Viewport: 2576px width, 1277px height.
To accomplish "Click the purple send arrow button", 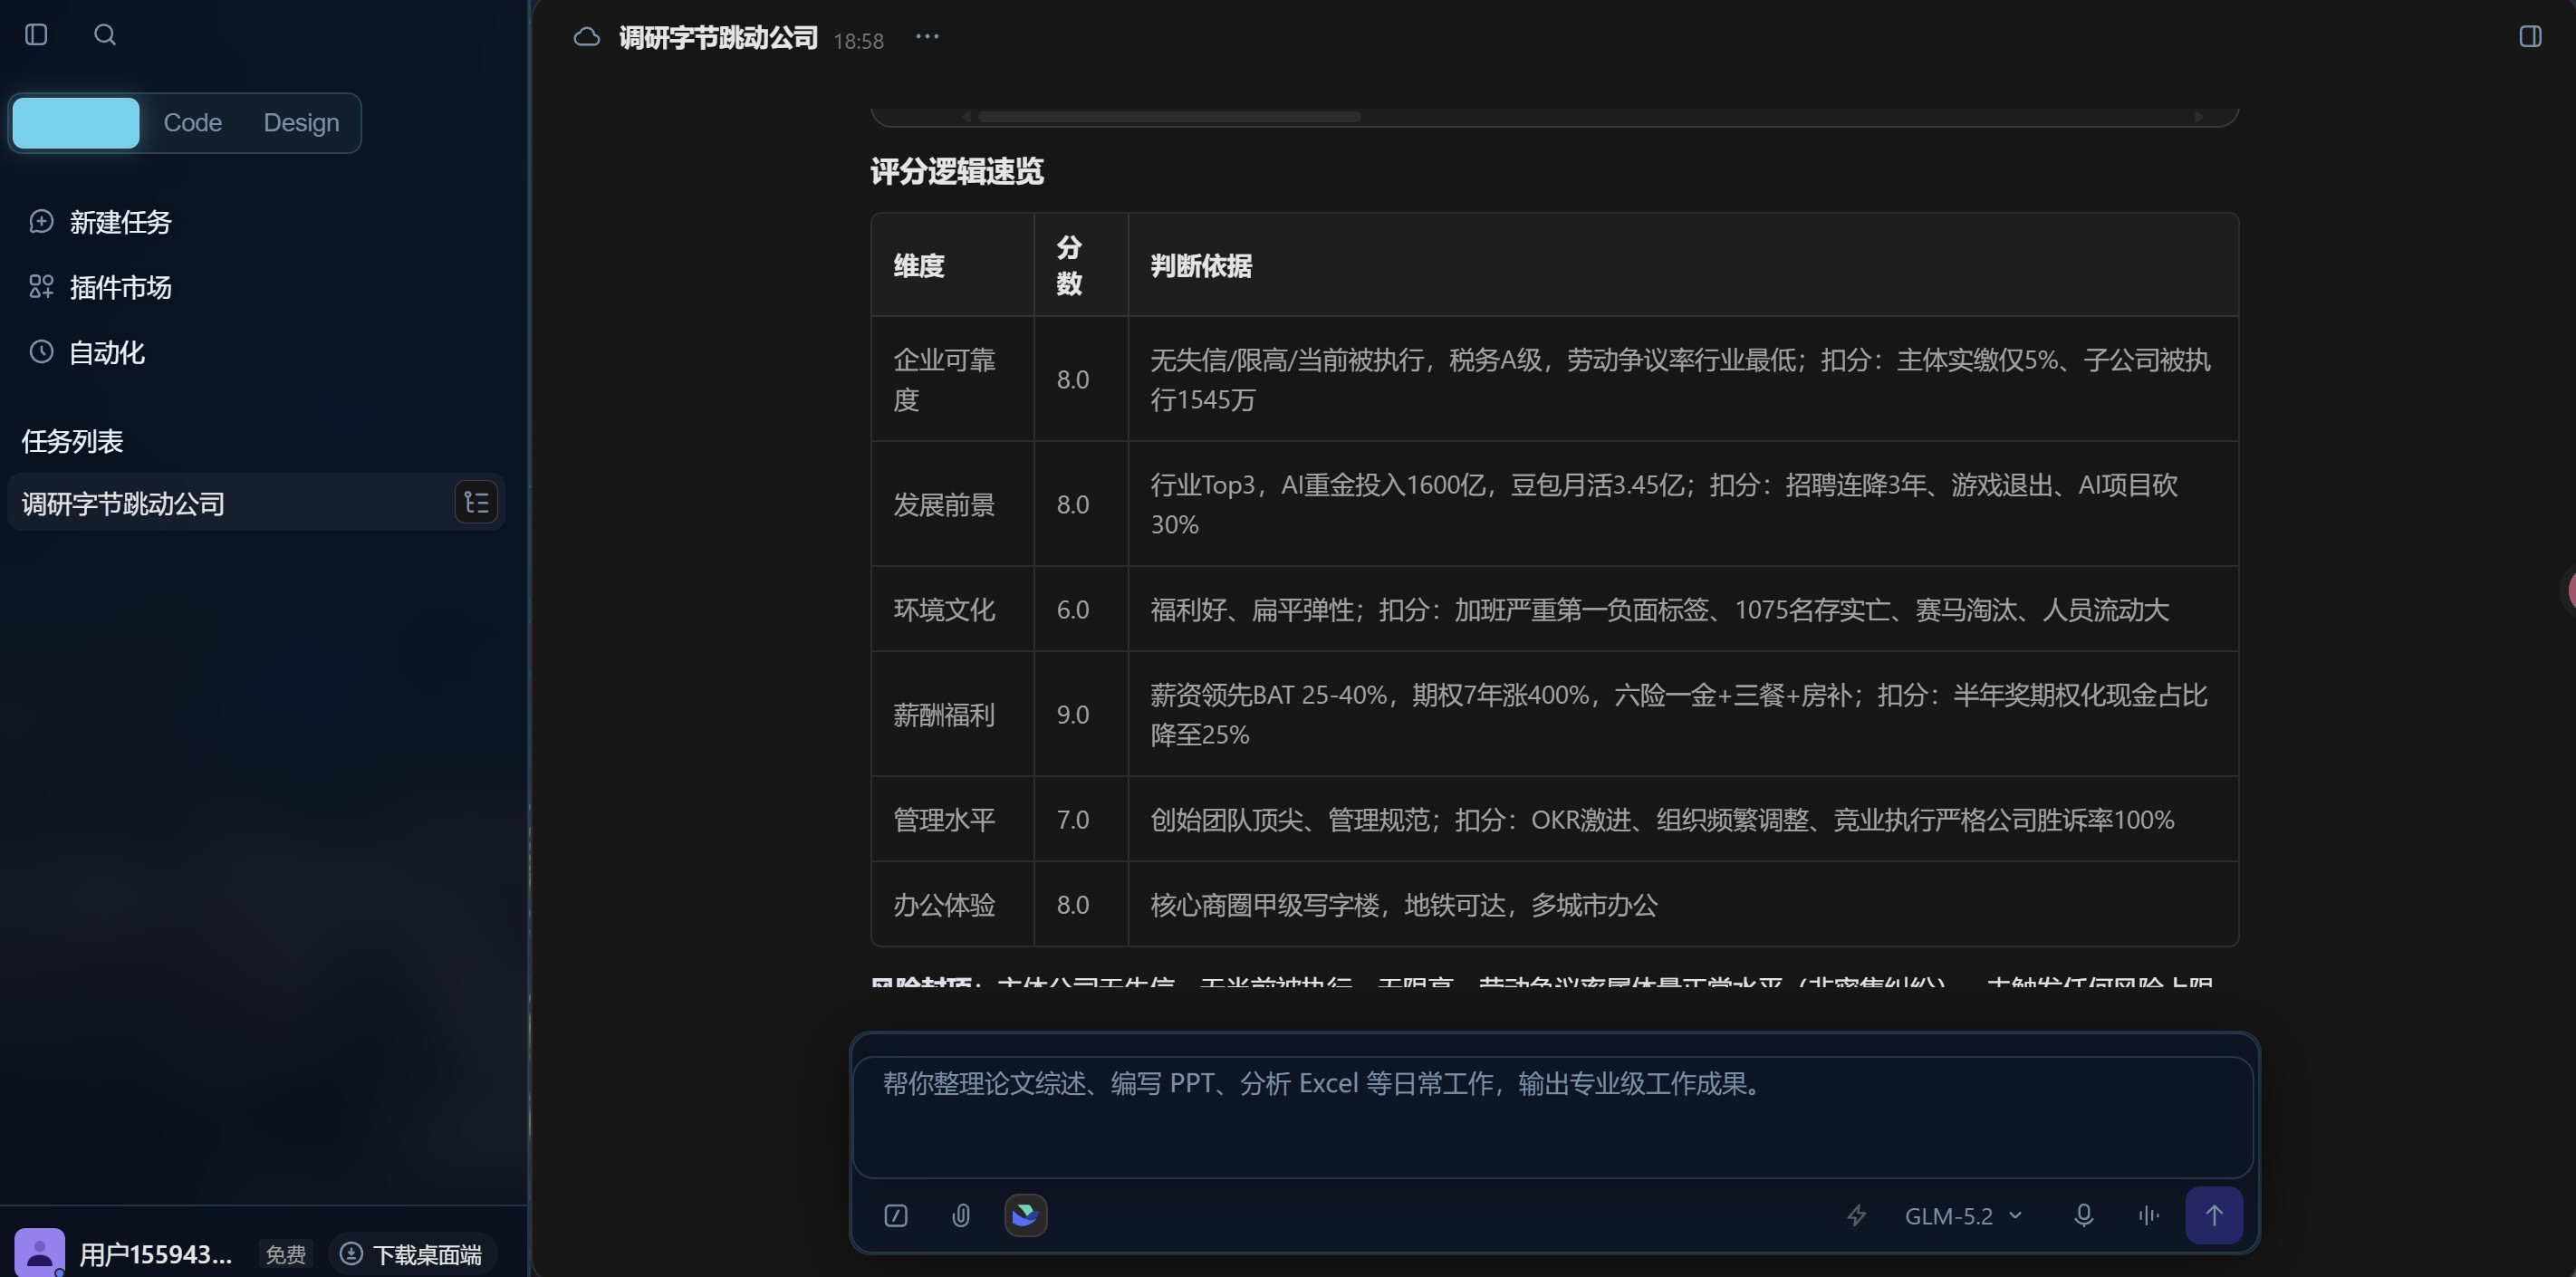I will click(x=2214, y=1216).
